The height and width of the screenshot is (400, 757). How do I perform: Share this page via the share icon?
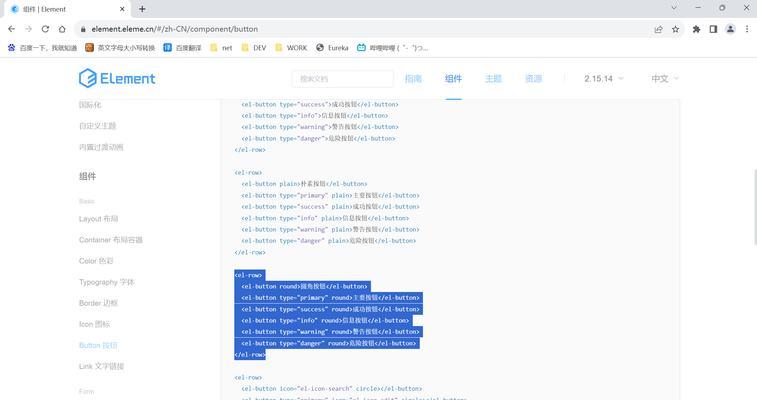(658, 29)
